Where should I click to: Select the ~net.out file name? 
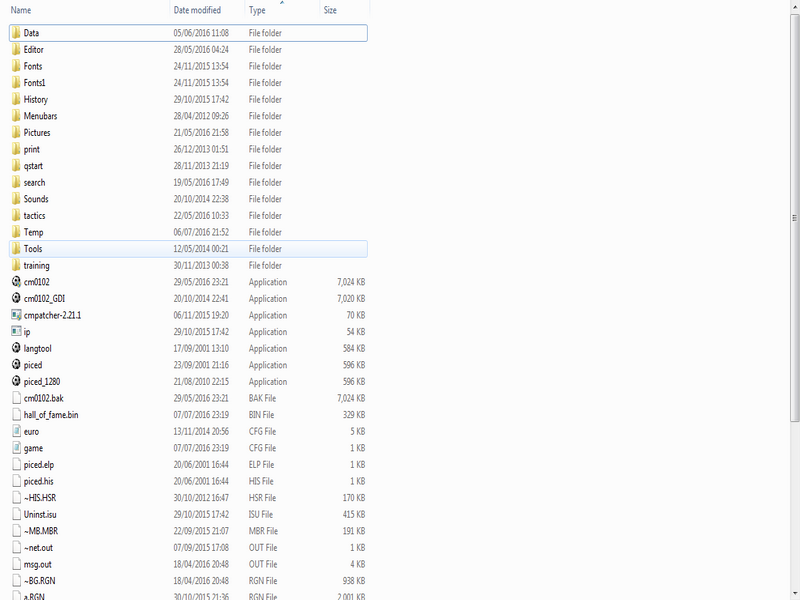click(x=38, y=548)
